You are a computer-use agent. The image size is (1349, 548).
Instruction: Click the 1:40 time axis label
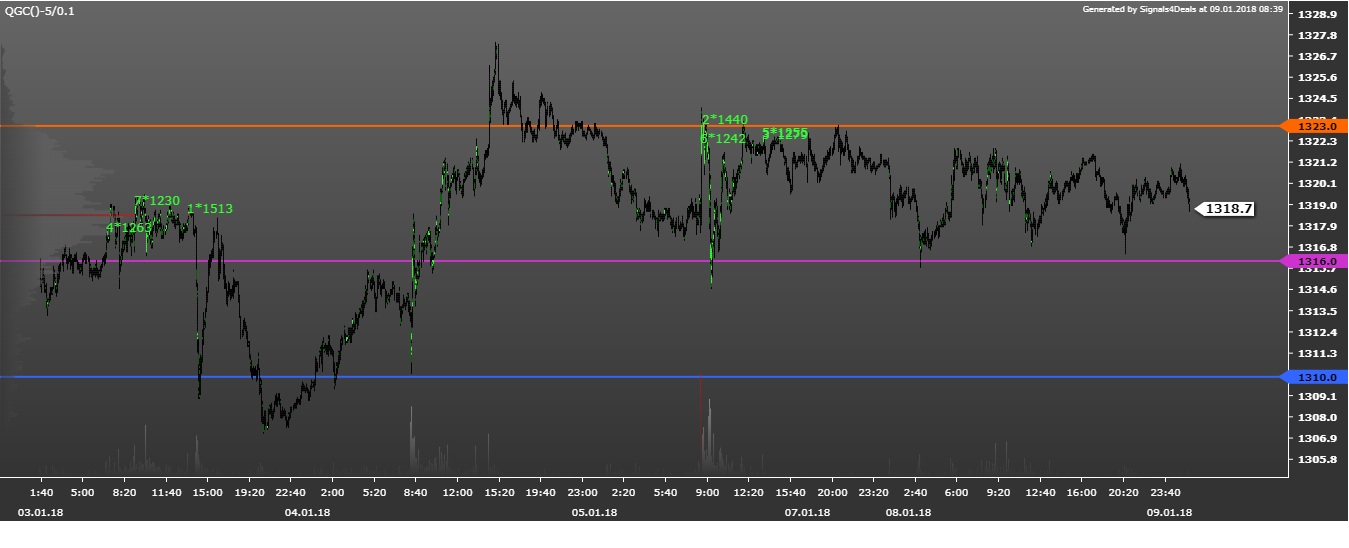coord(41,493)
